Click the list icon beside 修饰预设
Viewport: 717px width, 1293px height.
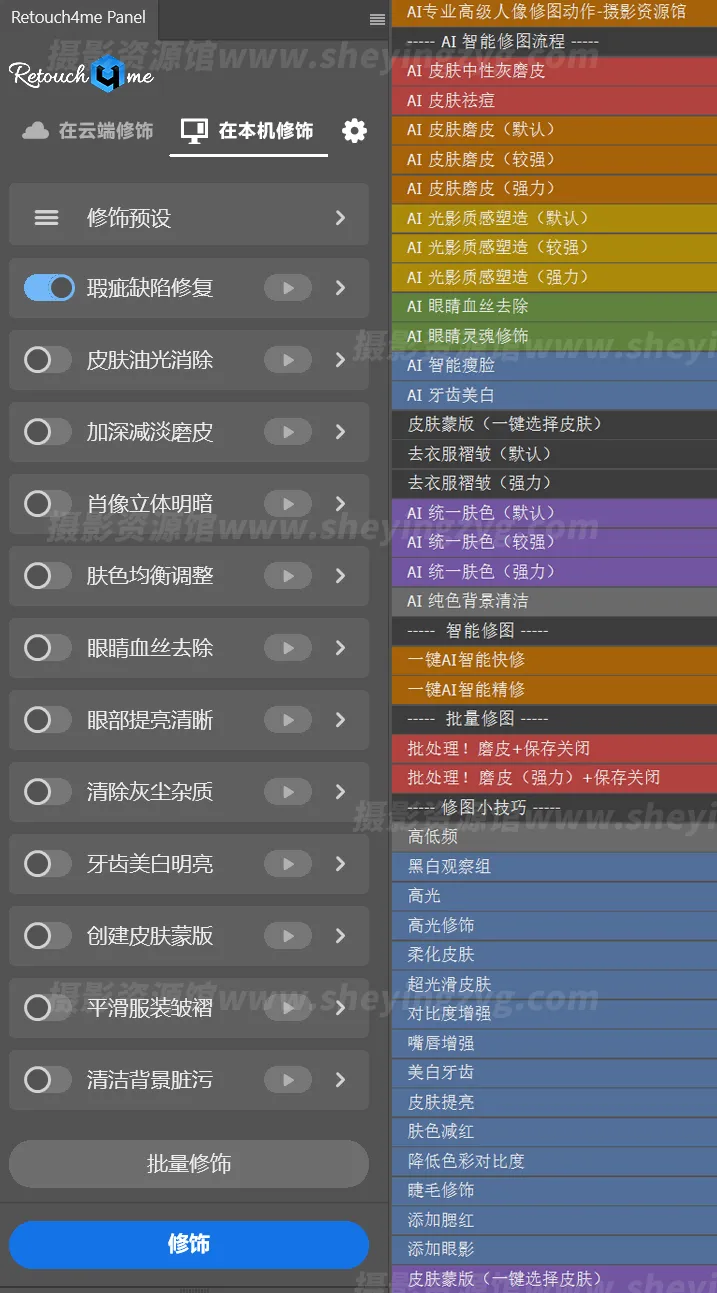click(x=47, y=218)
